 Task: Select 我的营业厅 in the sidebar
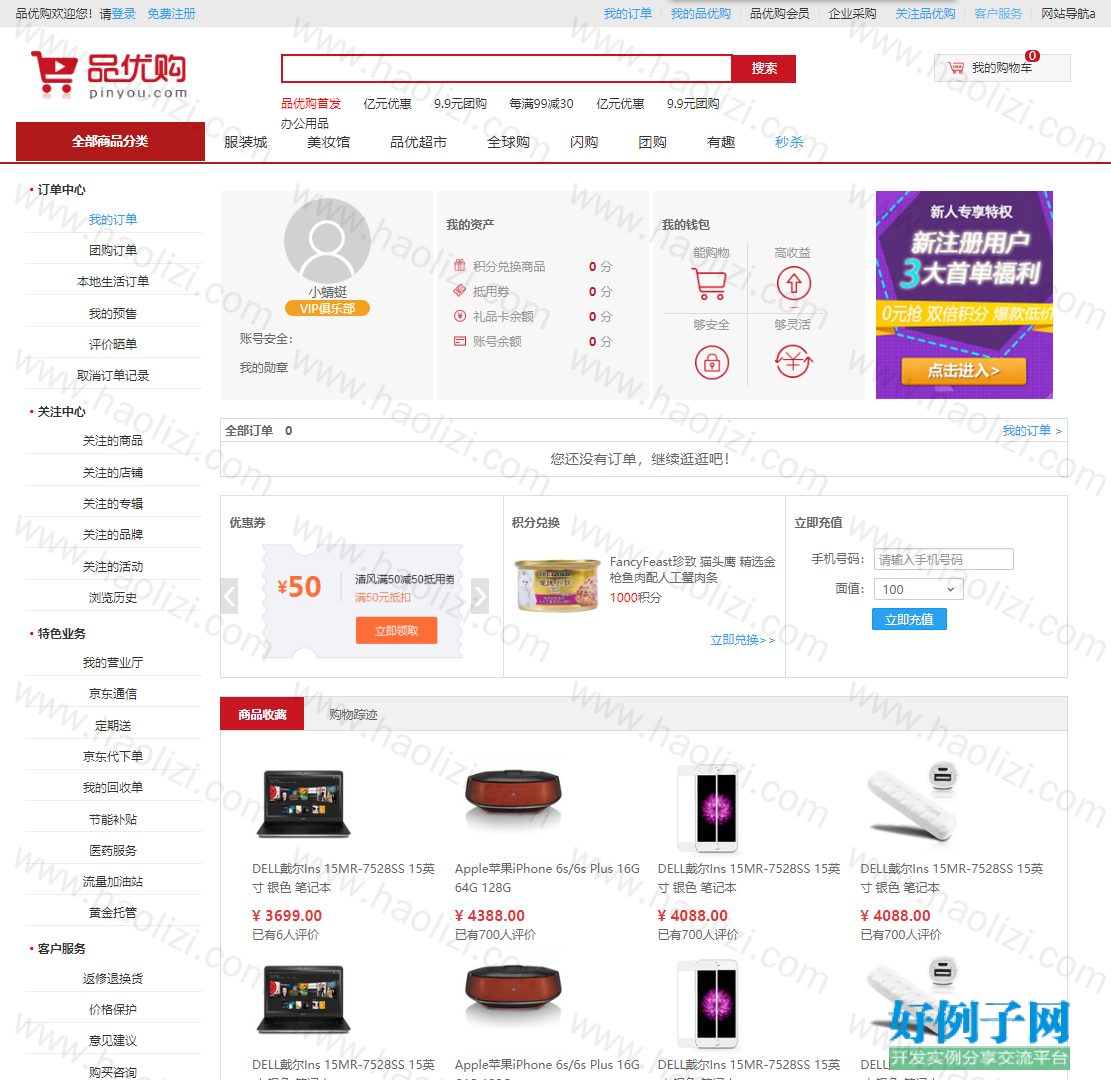tap(113, 663)
